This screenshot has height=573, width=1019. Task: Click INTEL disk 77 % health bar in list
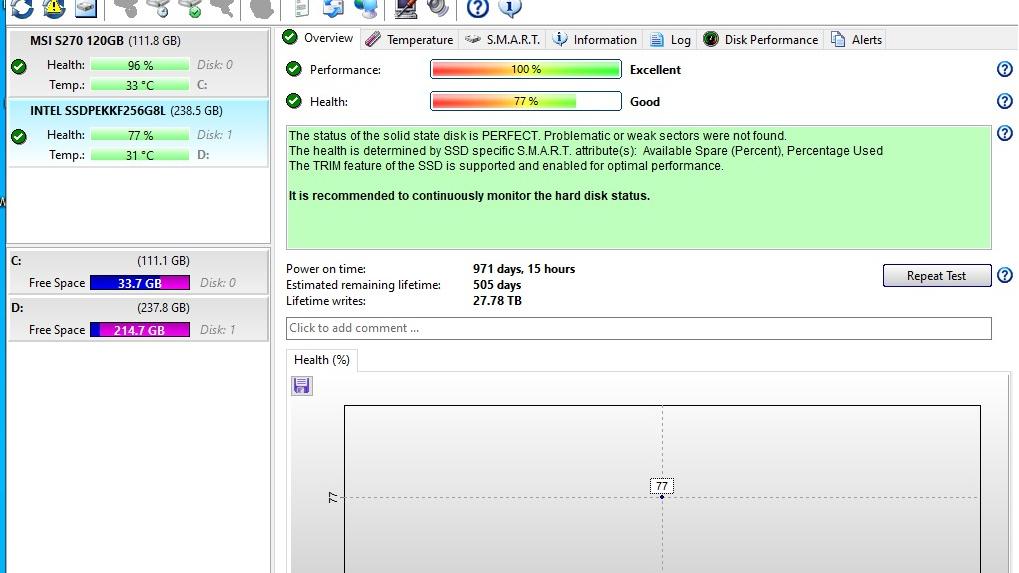(140, 135)
